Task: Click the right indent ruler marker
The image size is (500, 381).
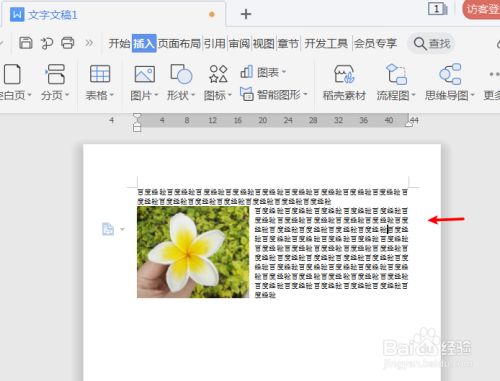Action: pyautogui.click(x=409, y=124)
